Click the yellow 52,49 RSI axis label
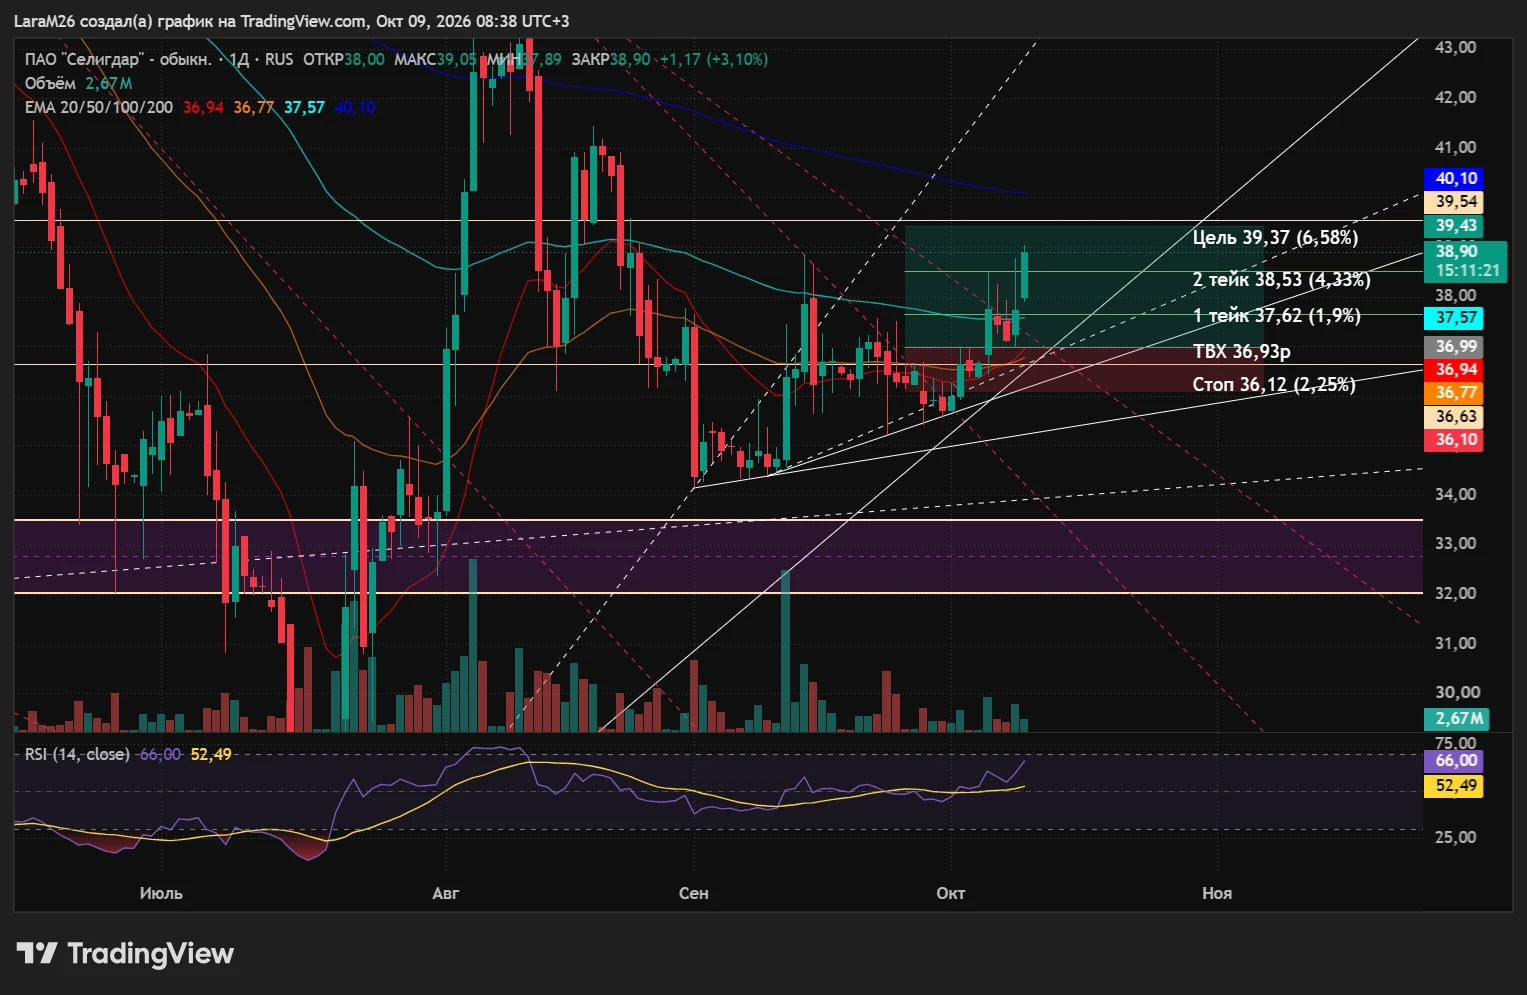The width and height of the screenshot is (1527, 995). 1455,786
